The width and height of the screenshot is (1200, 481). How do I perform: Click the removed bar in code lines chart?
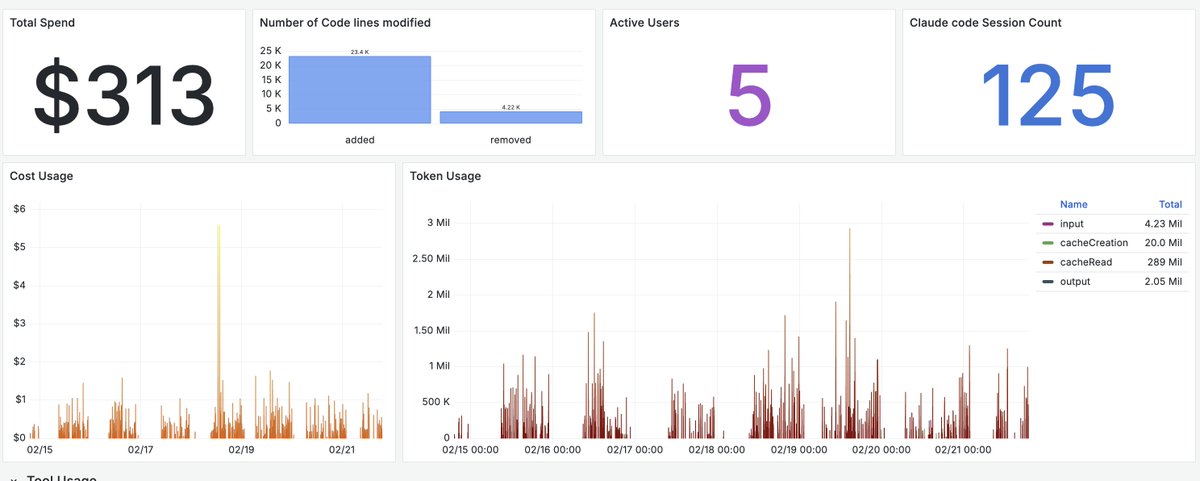click(x=510, y=118)
